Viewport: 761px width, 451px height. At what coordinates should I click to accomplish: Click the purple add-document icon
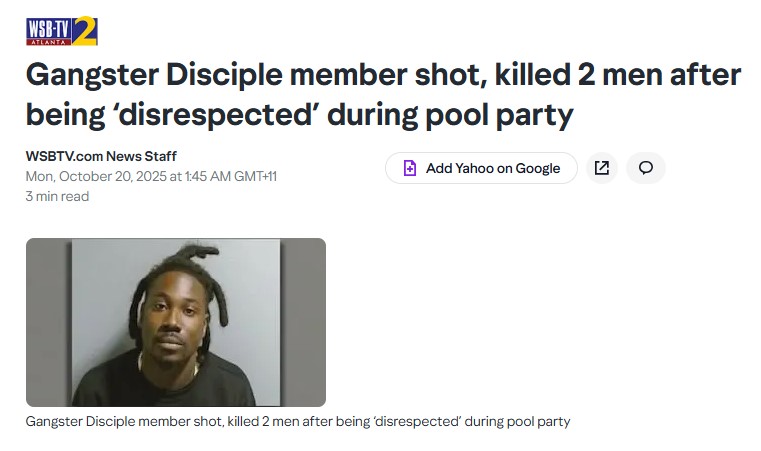(x=410, y=168)
